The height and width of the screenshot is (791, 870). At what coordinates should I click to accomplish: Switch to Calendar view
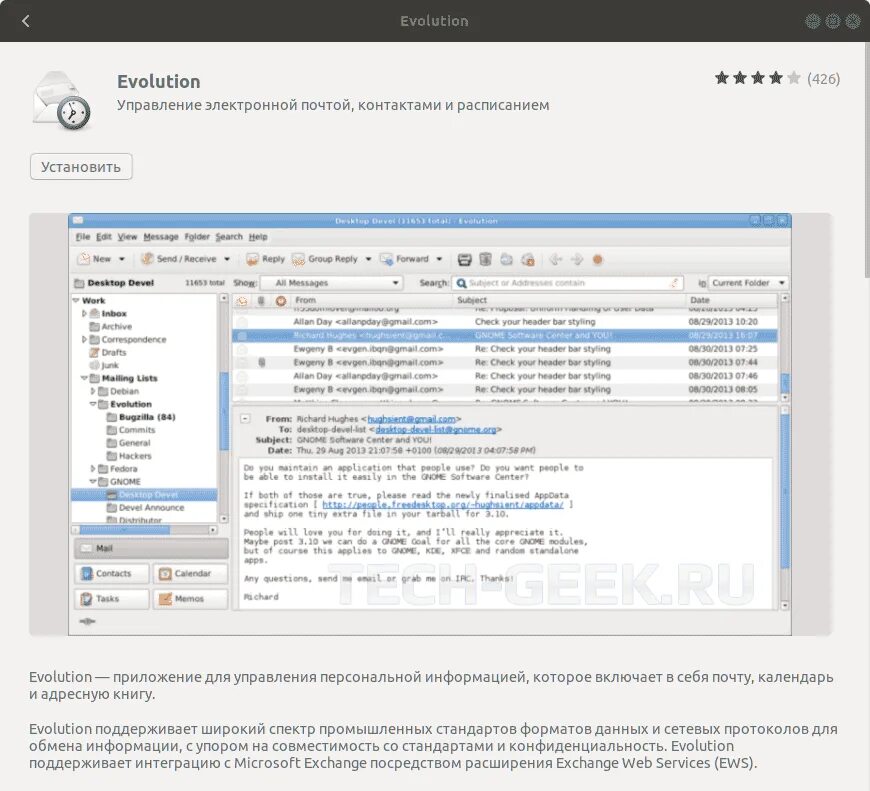click(x=190, y=574)
